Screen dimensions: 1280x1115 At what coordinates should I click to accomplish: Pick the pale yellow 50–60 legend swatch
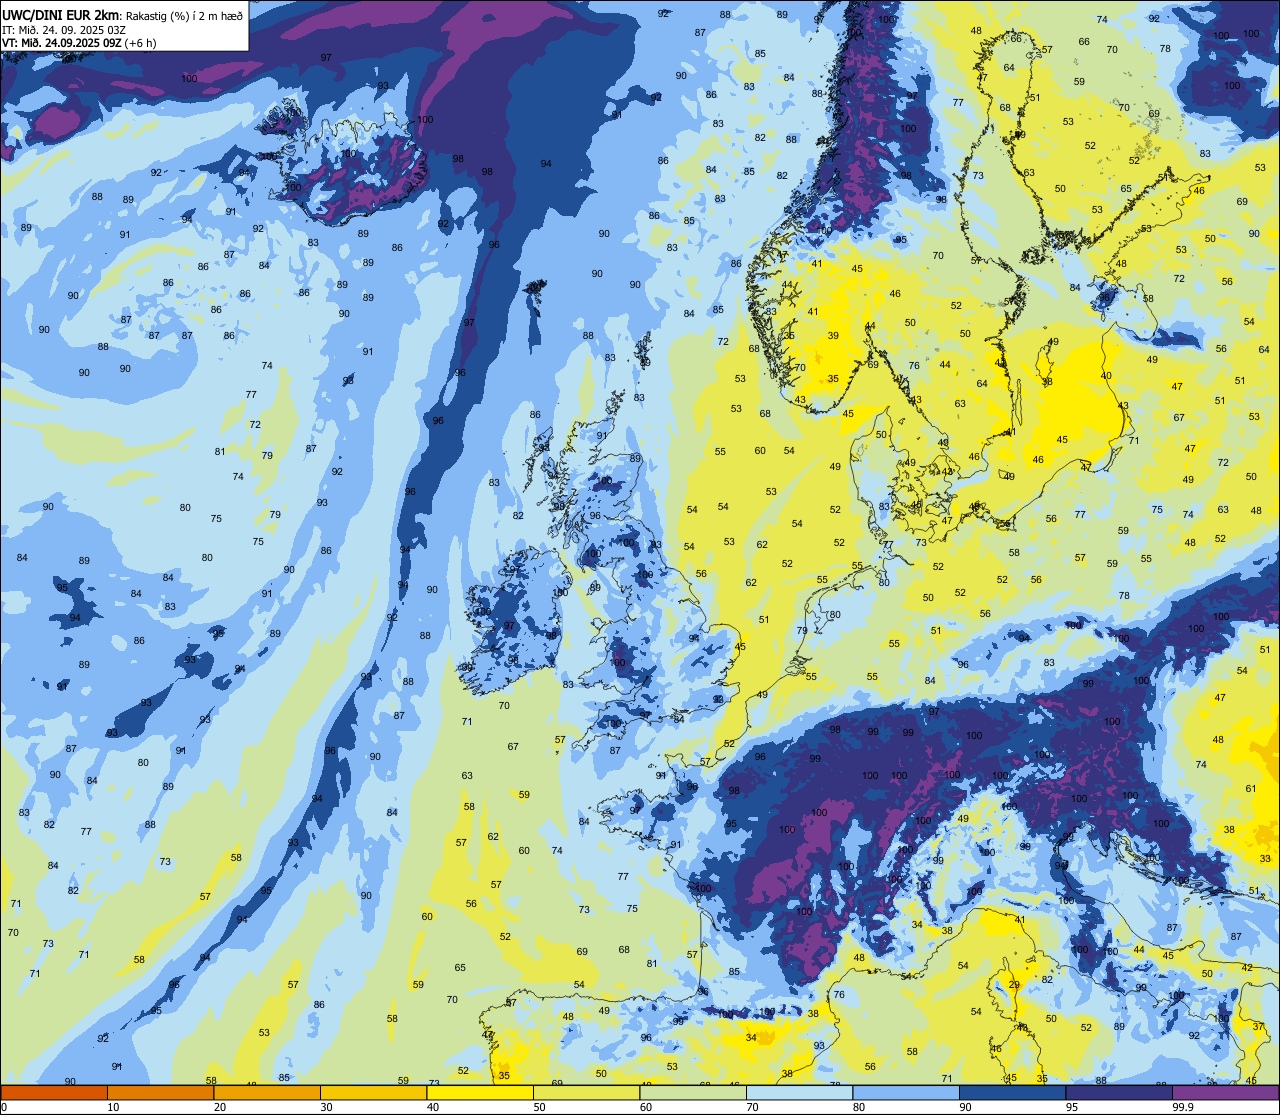[x=586, y=1092]
